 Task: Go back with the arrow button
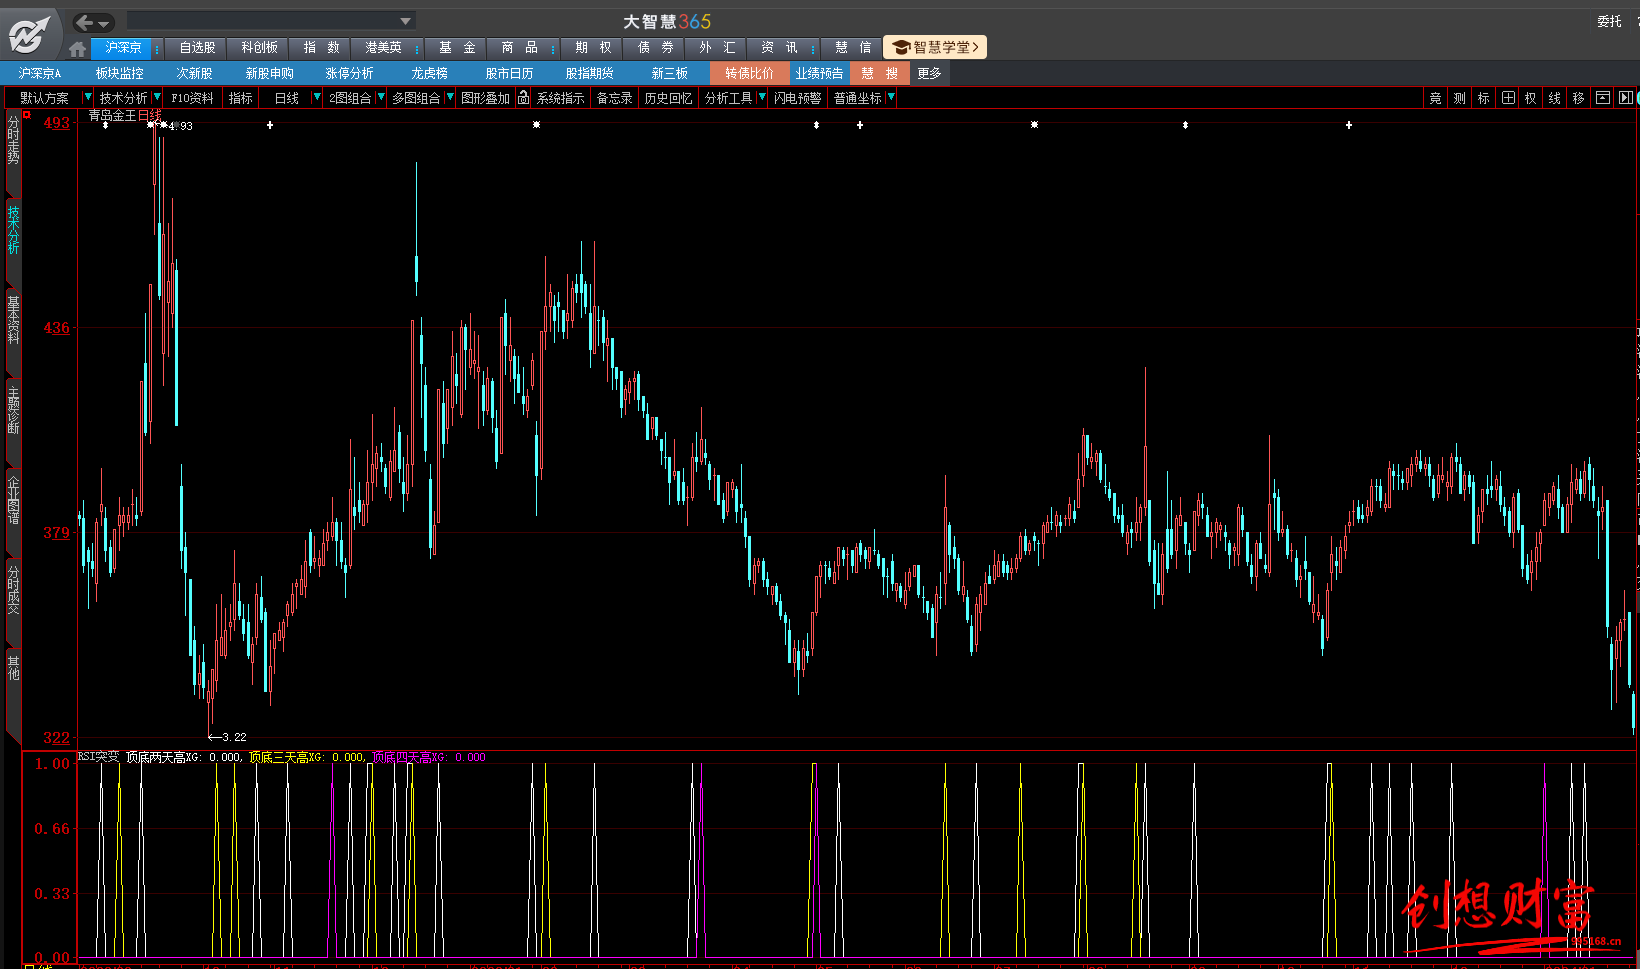[85, 22]
